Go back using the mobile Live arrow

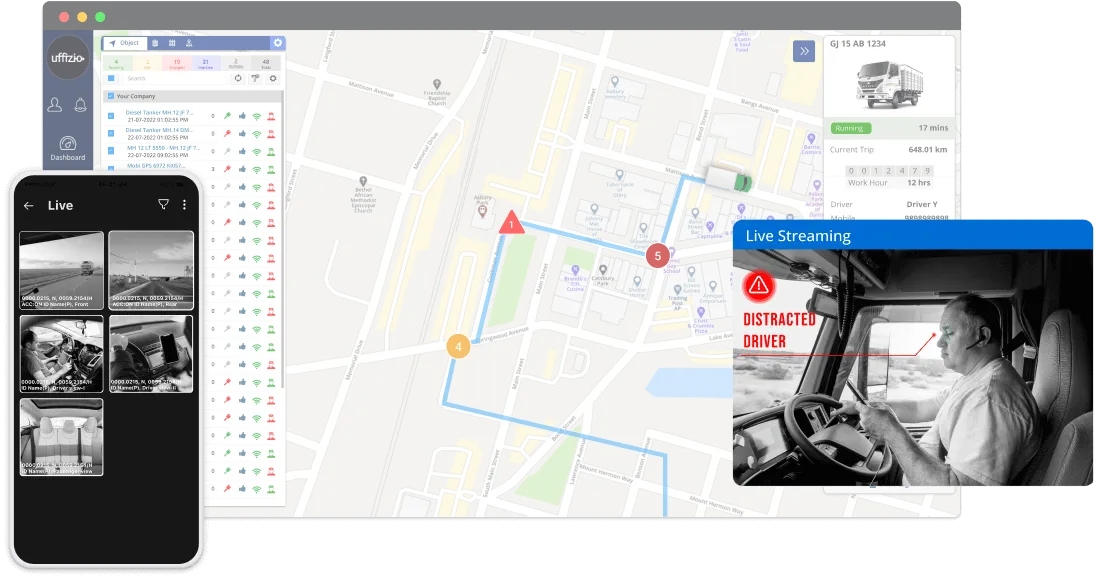tap(29, 206)
